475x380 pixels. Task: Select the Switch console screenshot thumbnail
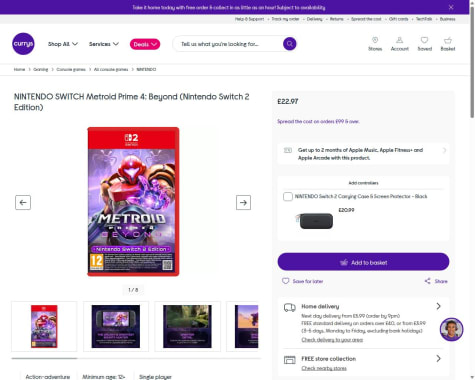(116, 326)
